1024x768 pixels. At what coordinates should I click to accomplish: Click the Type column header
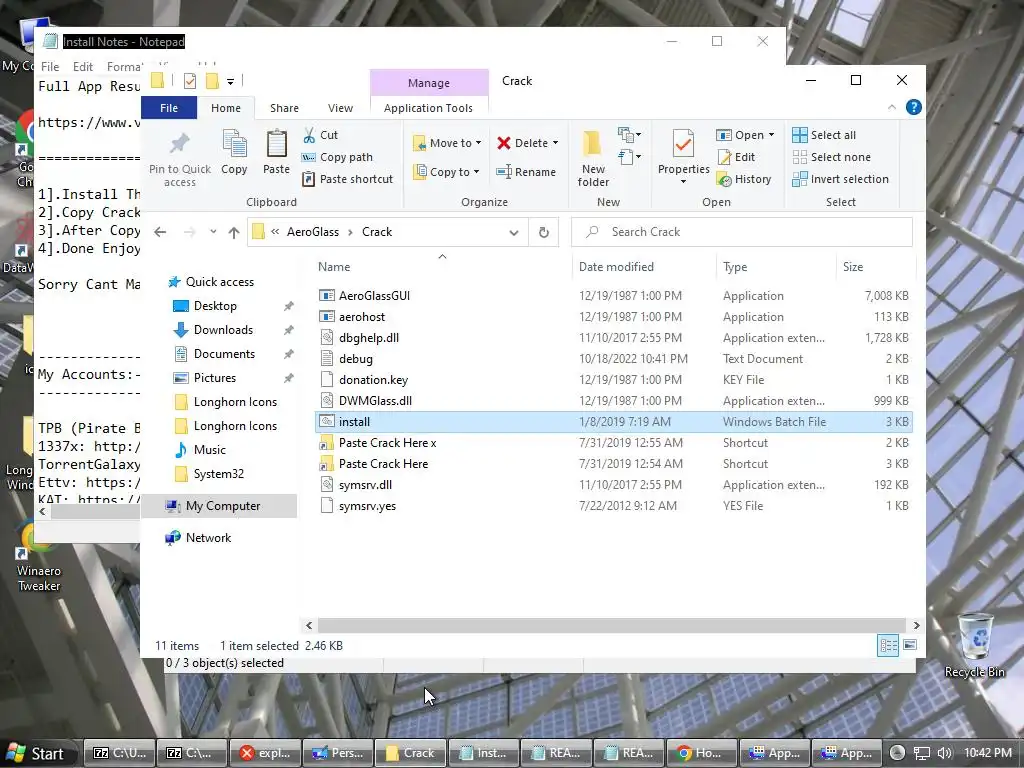point(735,266)
